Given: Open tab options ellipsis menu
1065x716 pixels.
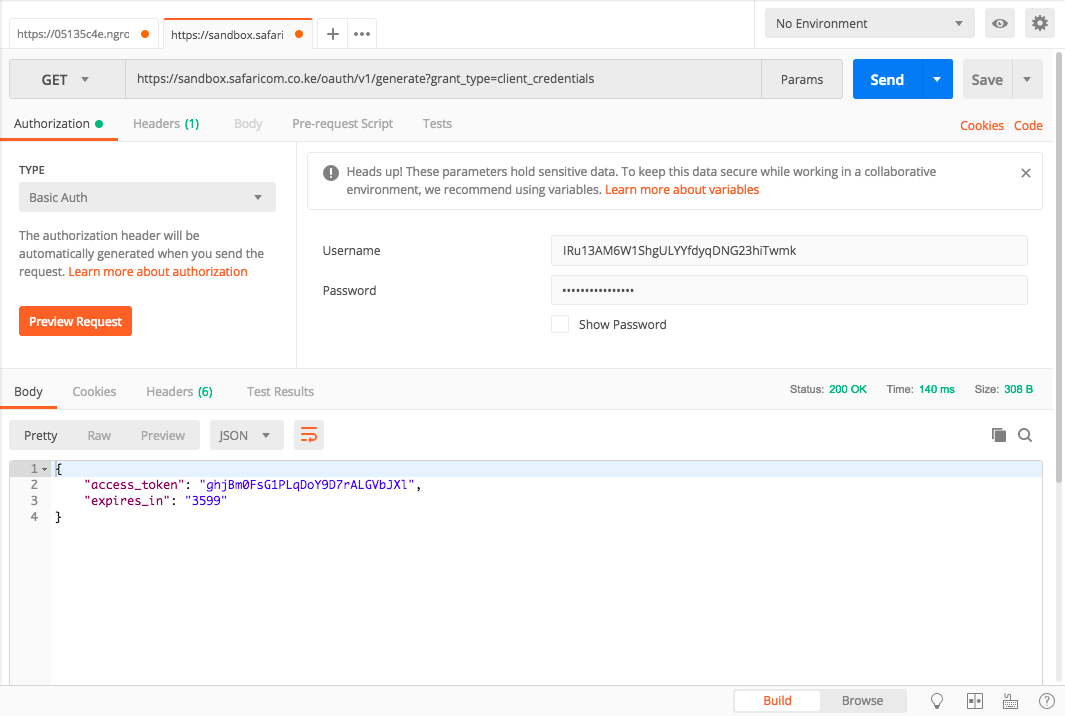Looking at the screenshot, I should 362,34.
